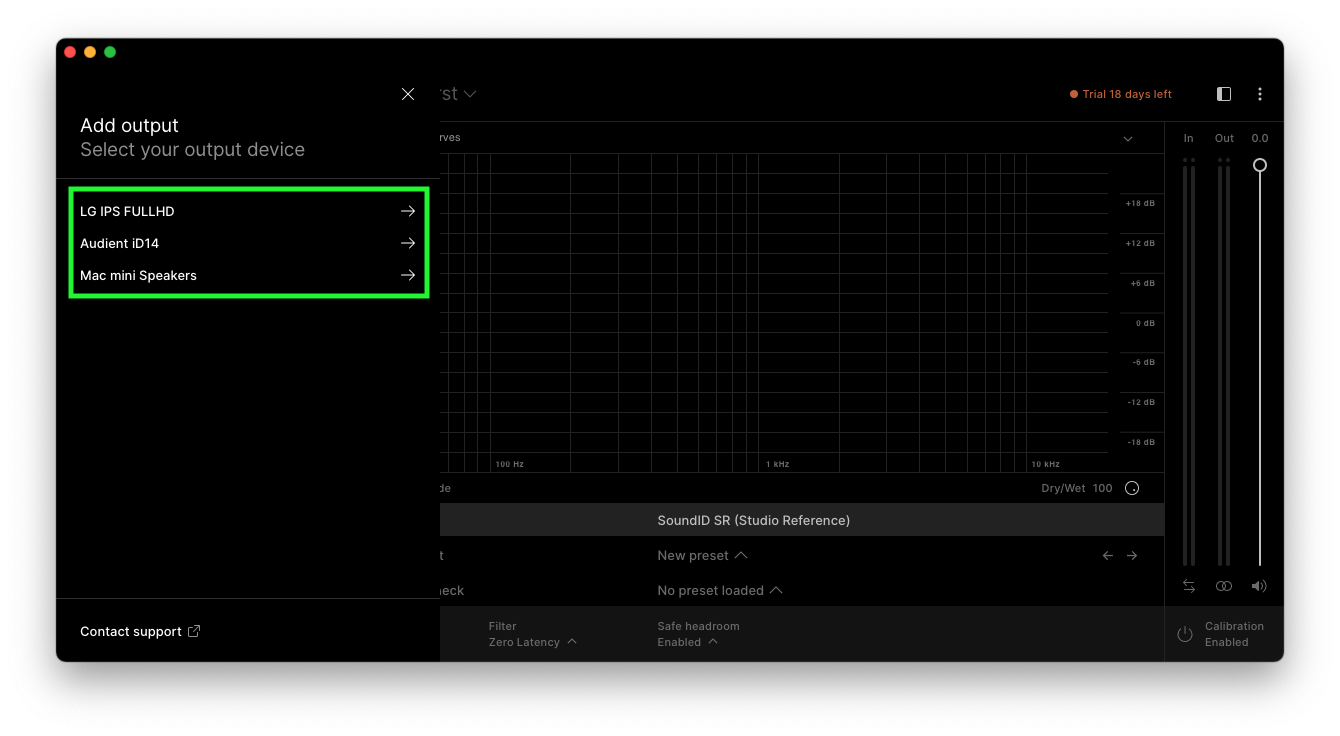Select SoundID SR (Studio Reference) target mode
This screenshot has height=736, width=1340.
[x=754, y=520]
